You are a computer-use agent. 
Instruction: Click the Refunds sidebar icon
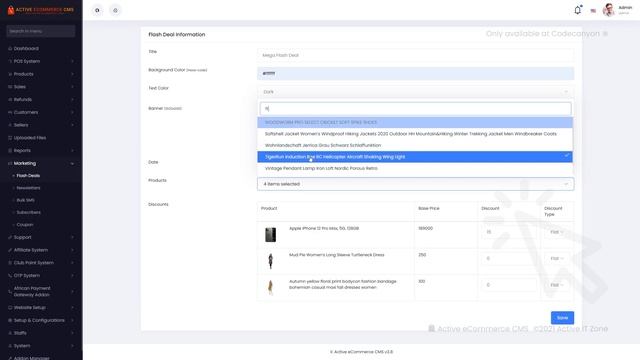10,100
